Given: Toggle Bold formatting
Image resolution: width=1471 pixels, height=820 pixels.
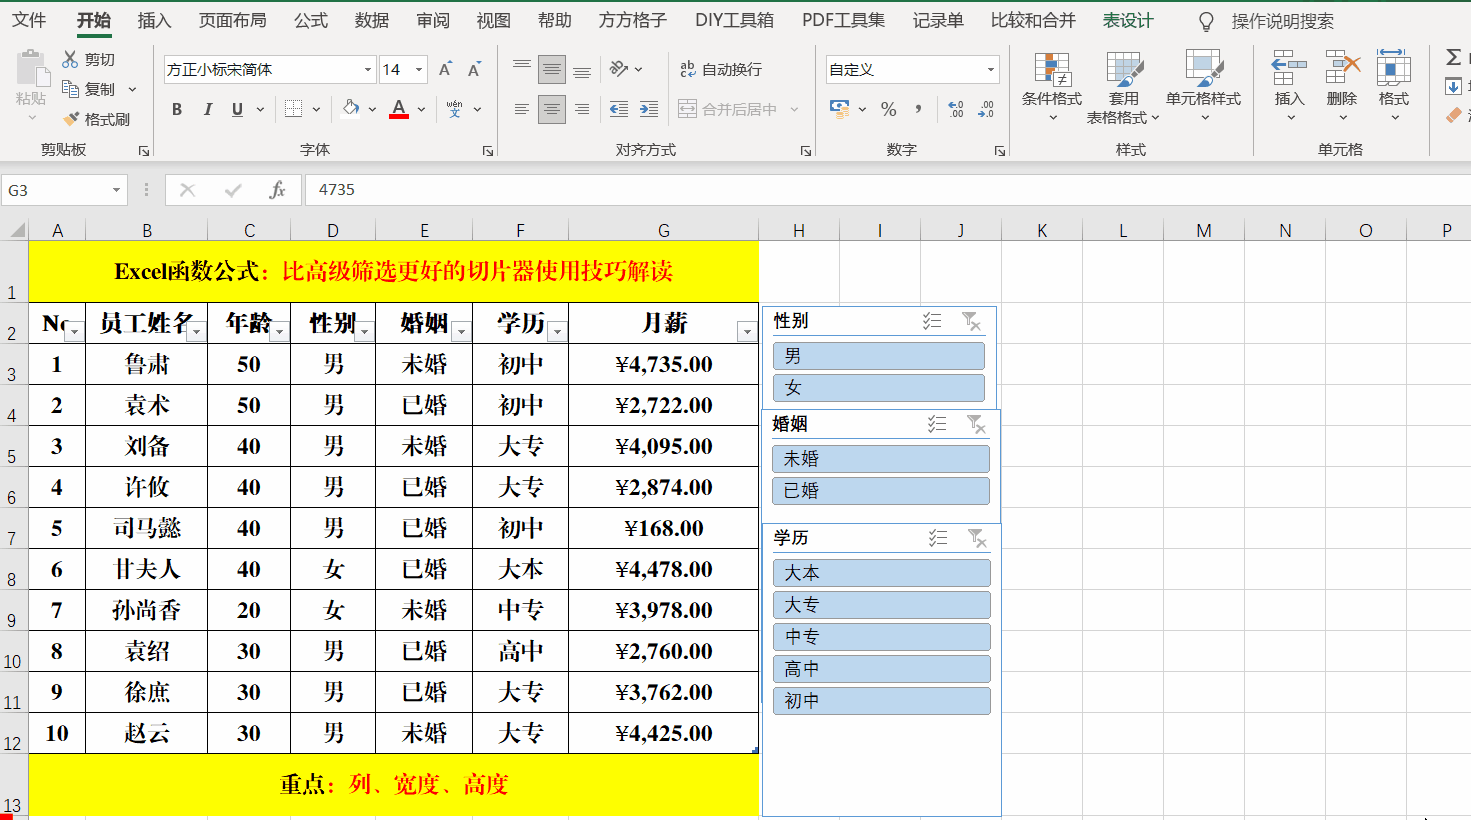Looking at the screenshot, I should pos(177,109).
